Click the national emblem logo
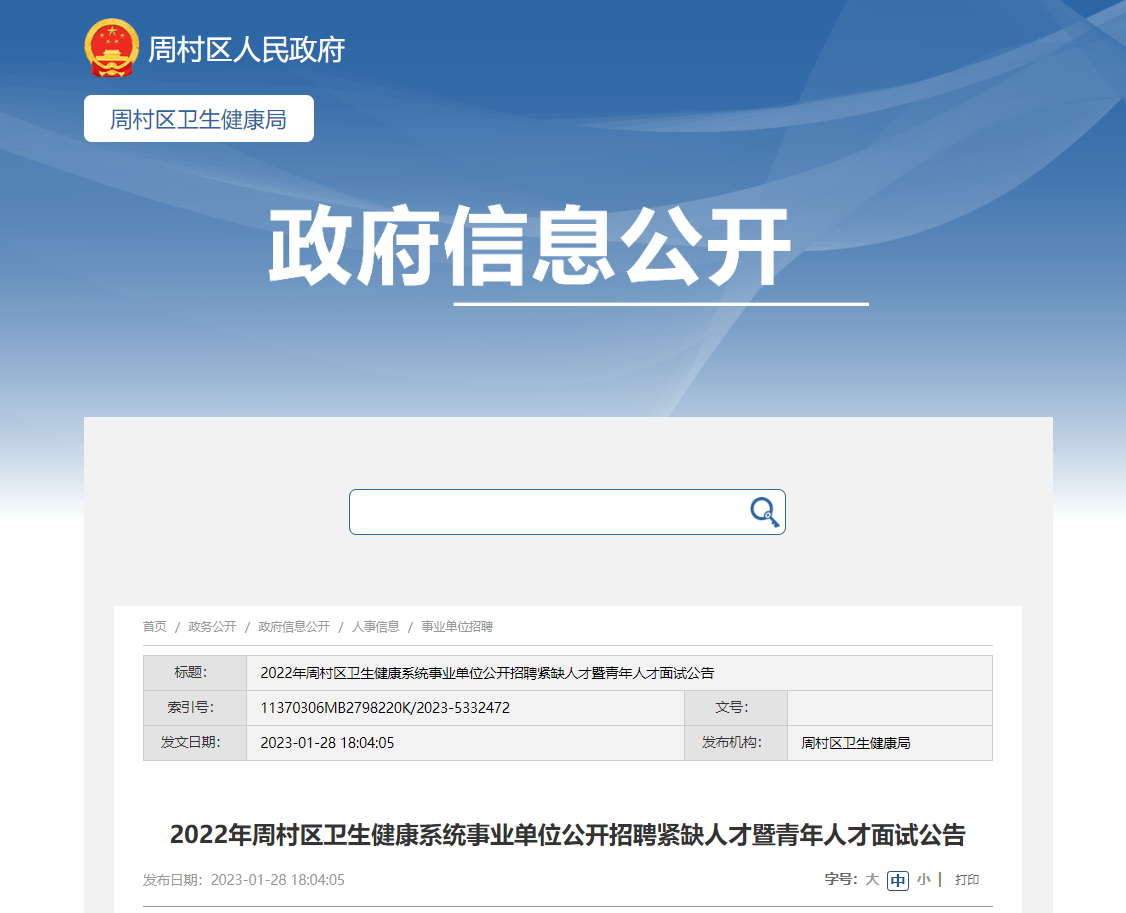 pos(112,48)
